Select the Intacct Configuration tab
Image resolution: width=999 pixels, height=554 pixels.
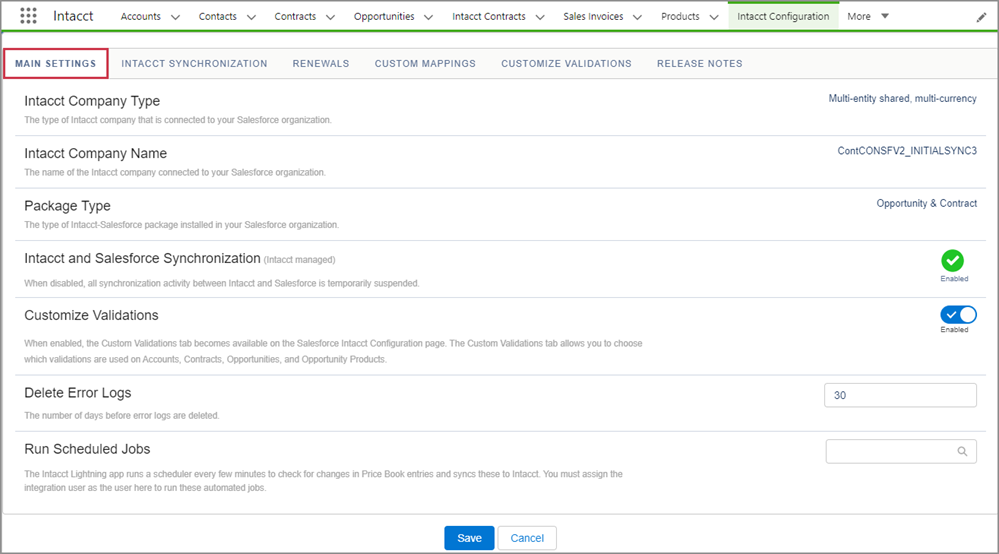click(783, 17)
